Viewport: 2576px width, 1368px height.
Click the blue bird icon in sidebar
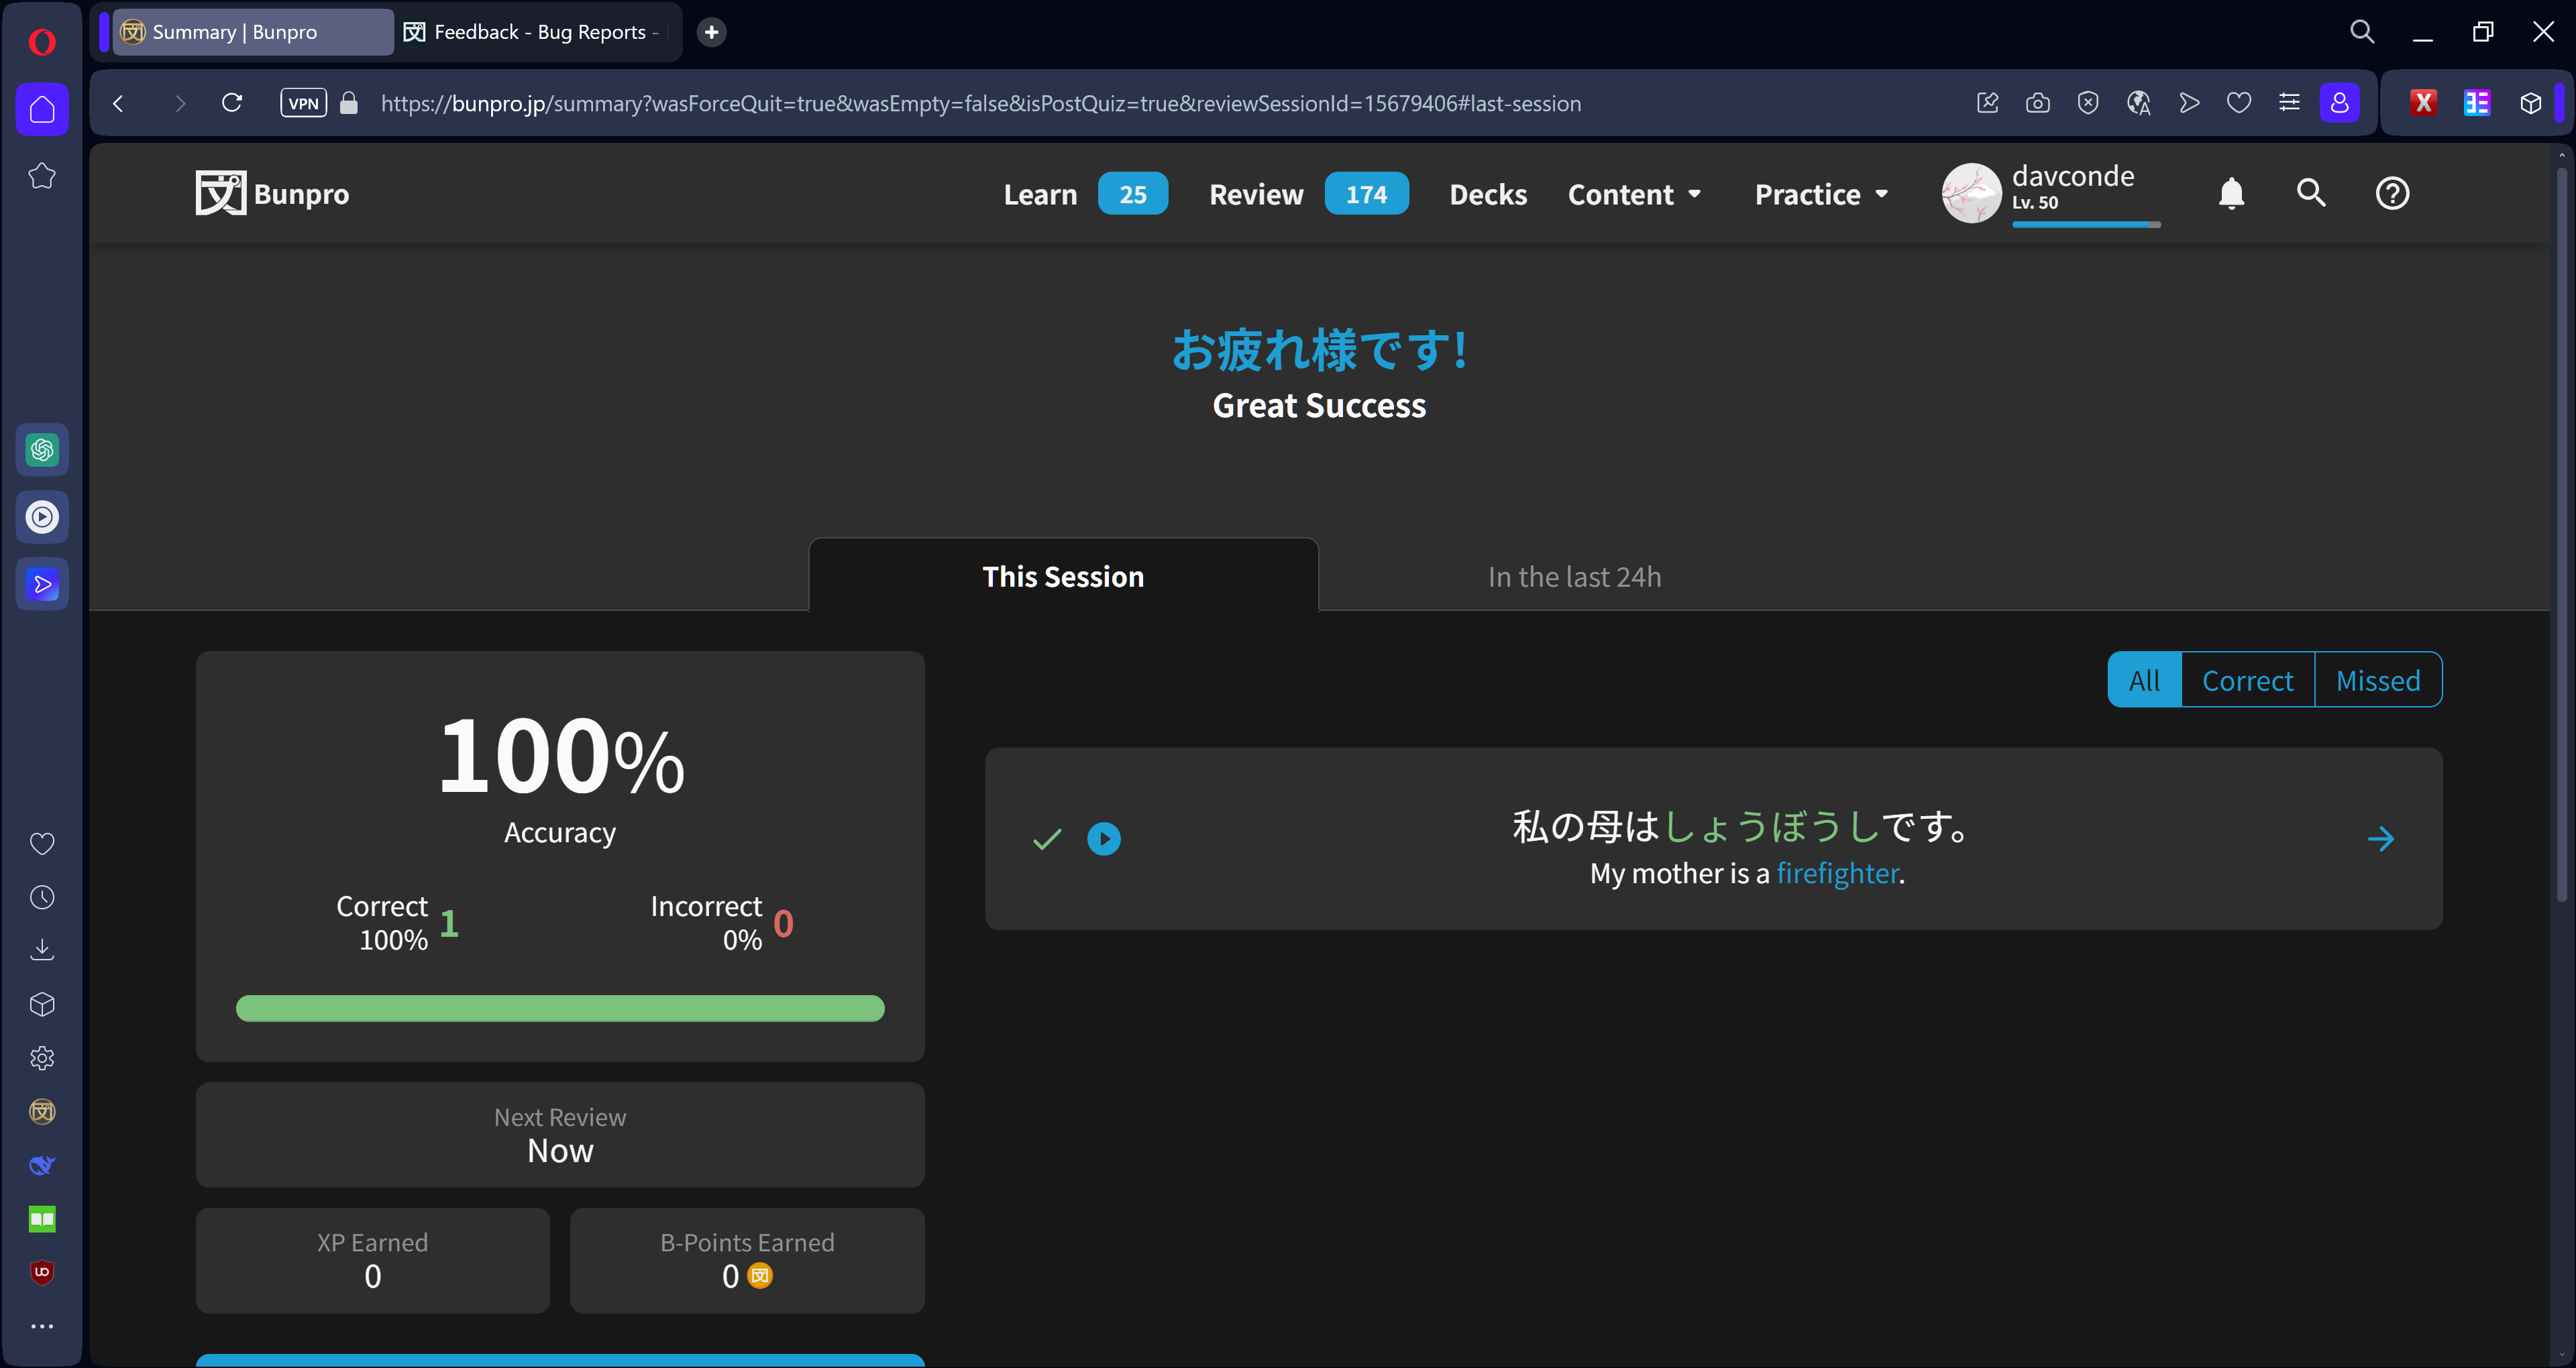(42, 1165)
